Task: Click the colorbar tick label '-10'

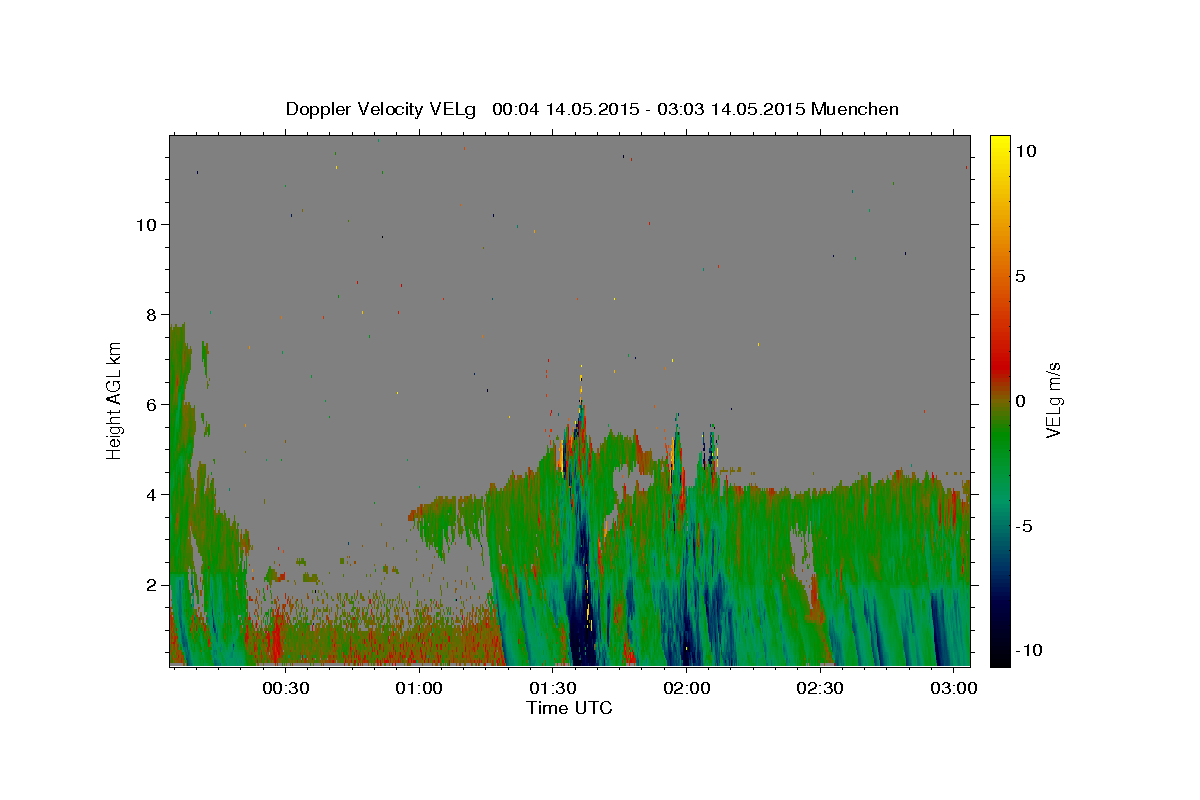Action: coord(1029,650)
